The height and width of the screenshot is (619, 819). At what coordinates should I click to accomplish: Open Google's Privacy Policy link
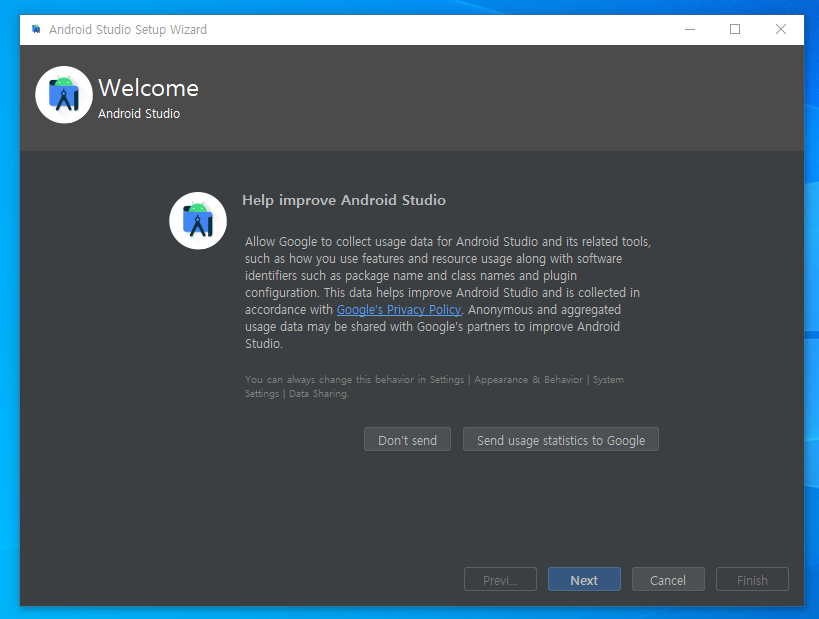click(399, 310)
